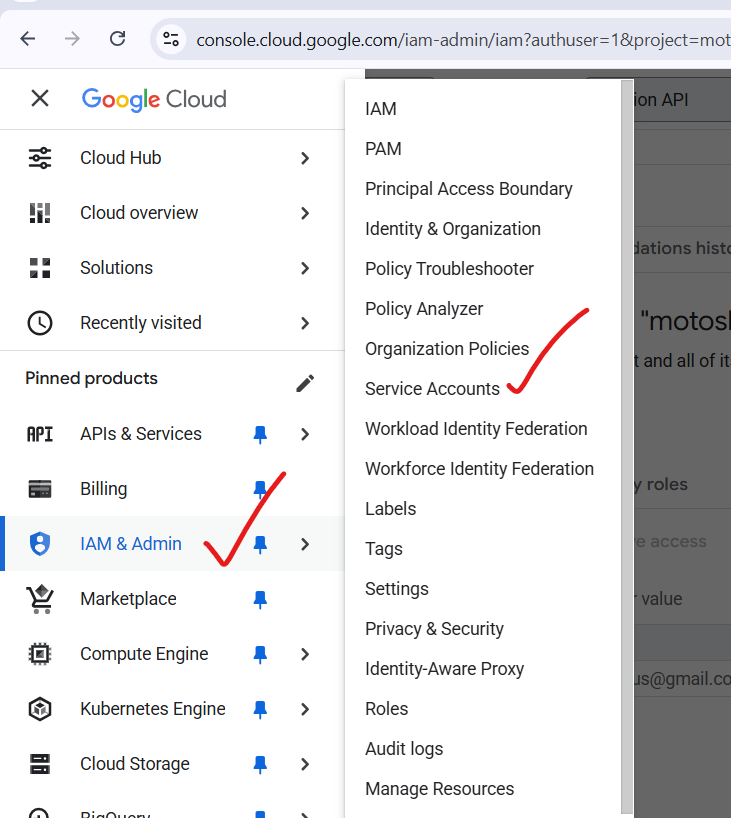The height and width of the screenshot is (818, 731).
Task: Click the Solutions grid icon
Action: [40, 268]
